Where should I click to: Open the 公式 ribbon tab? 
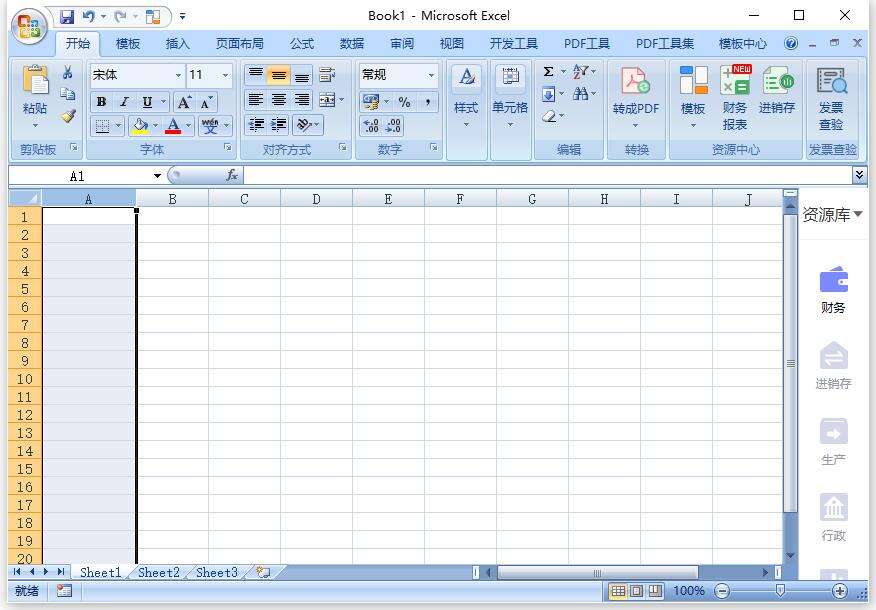click(x=302, y=44)
